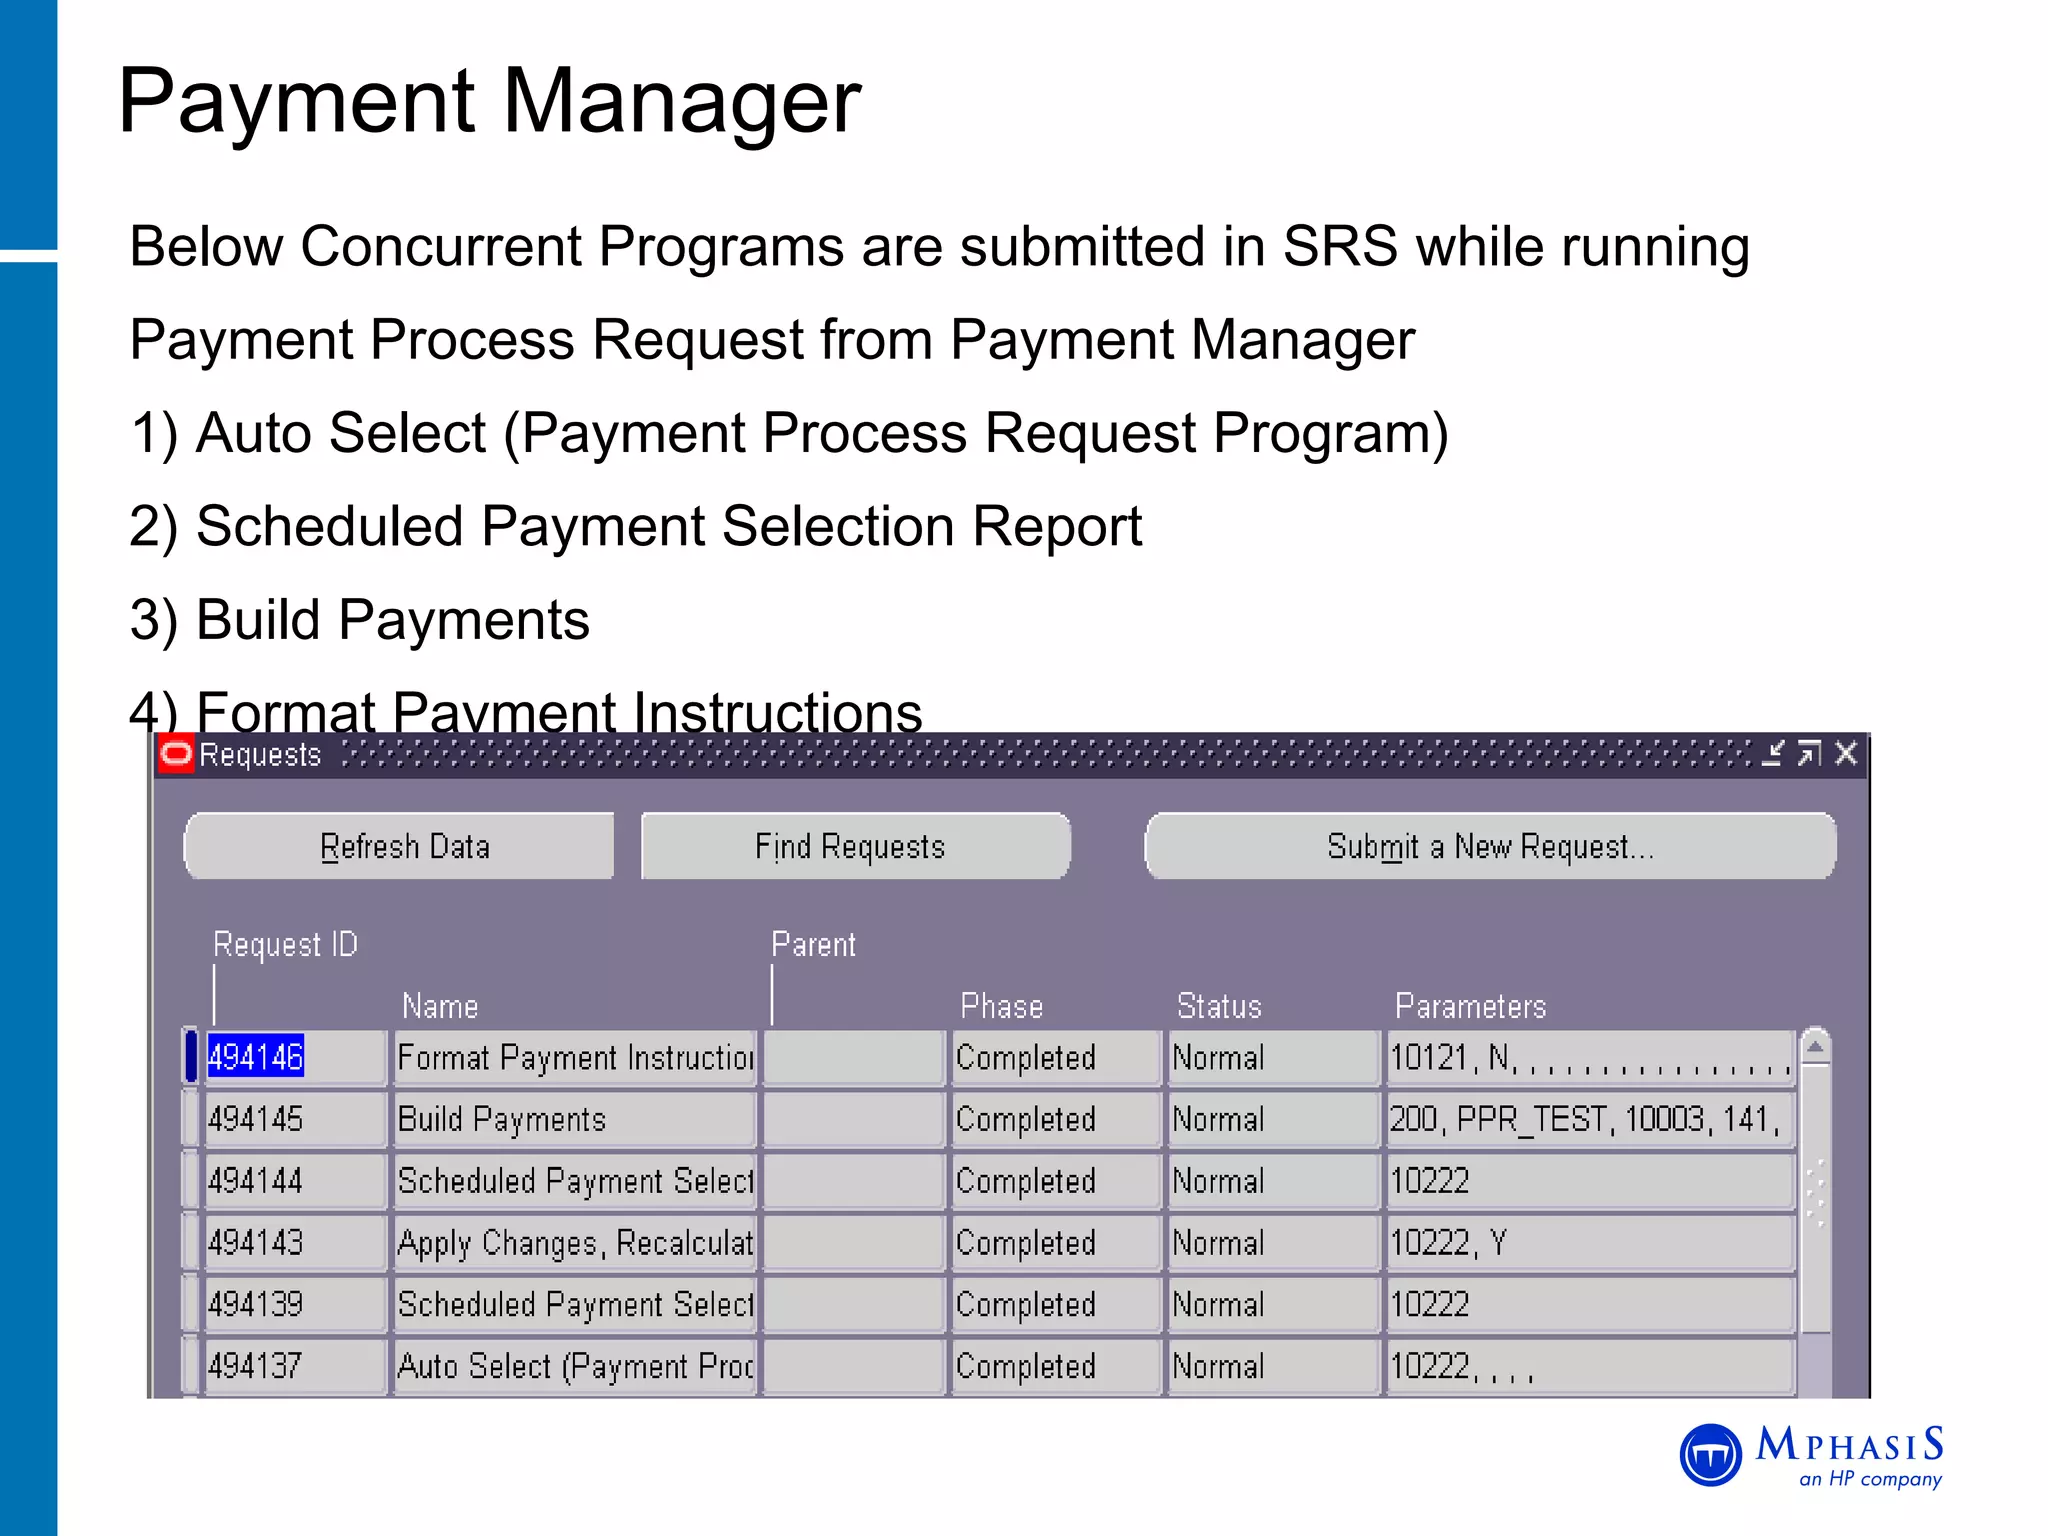This screenshot has height=1536, width=2048.
Task: Select request ID 494146 field
Action: 295,1057
